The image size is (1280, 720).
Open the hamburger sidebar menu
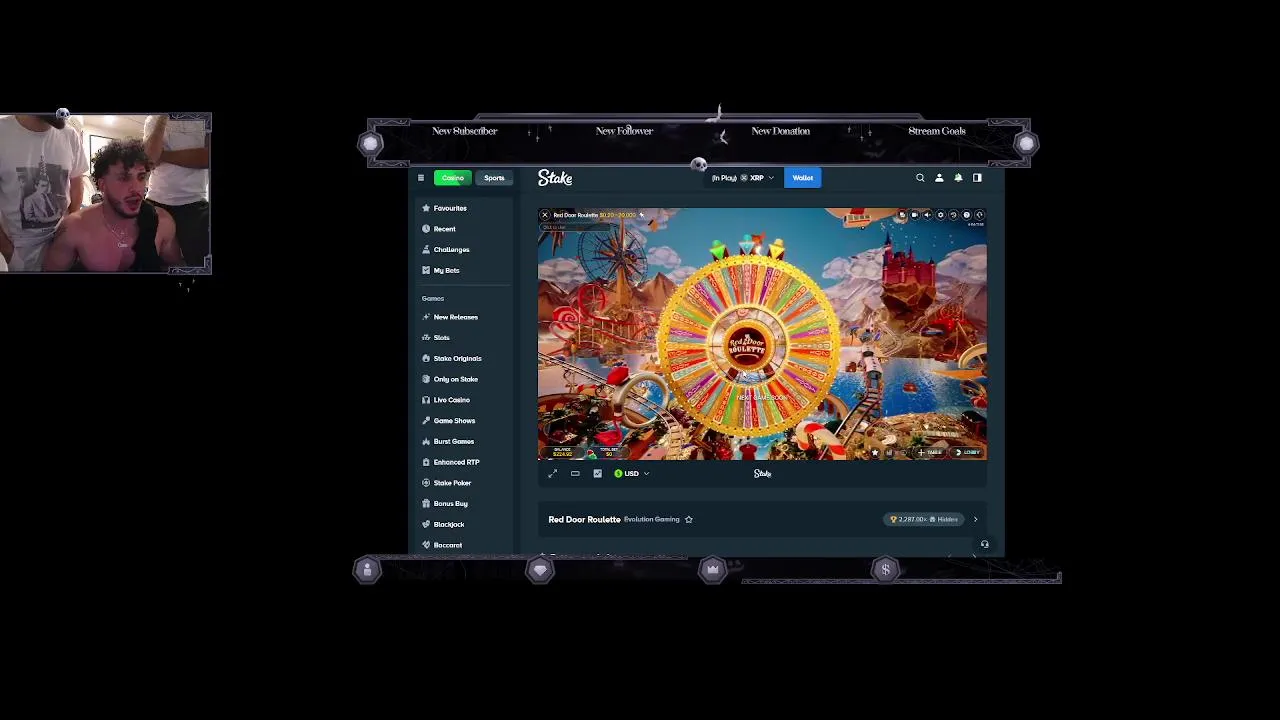click(x=421, y=178)
